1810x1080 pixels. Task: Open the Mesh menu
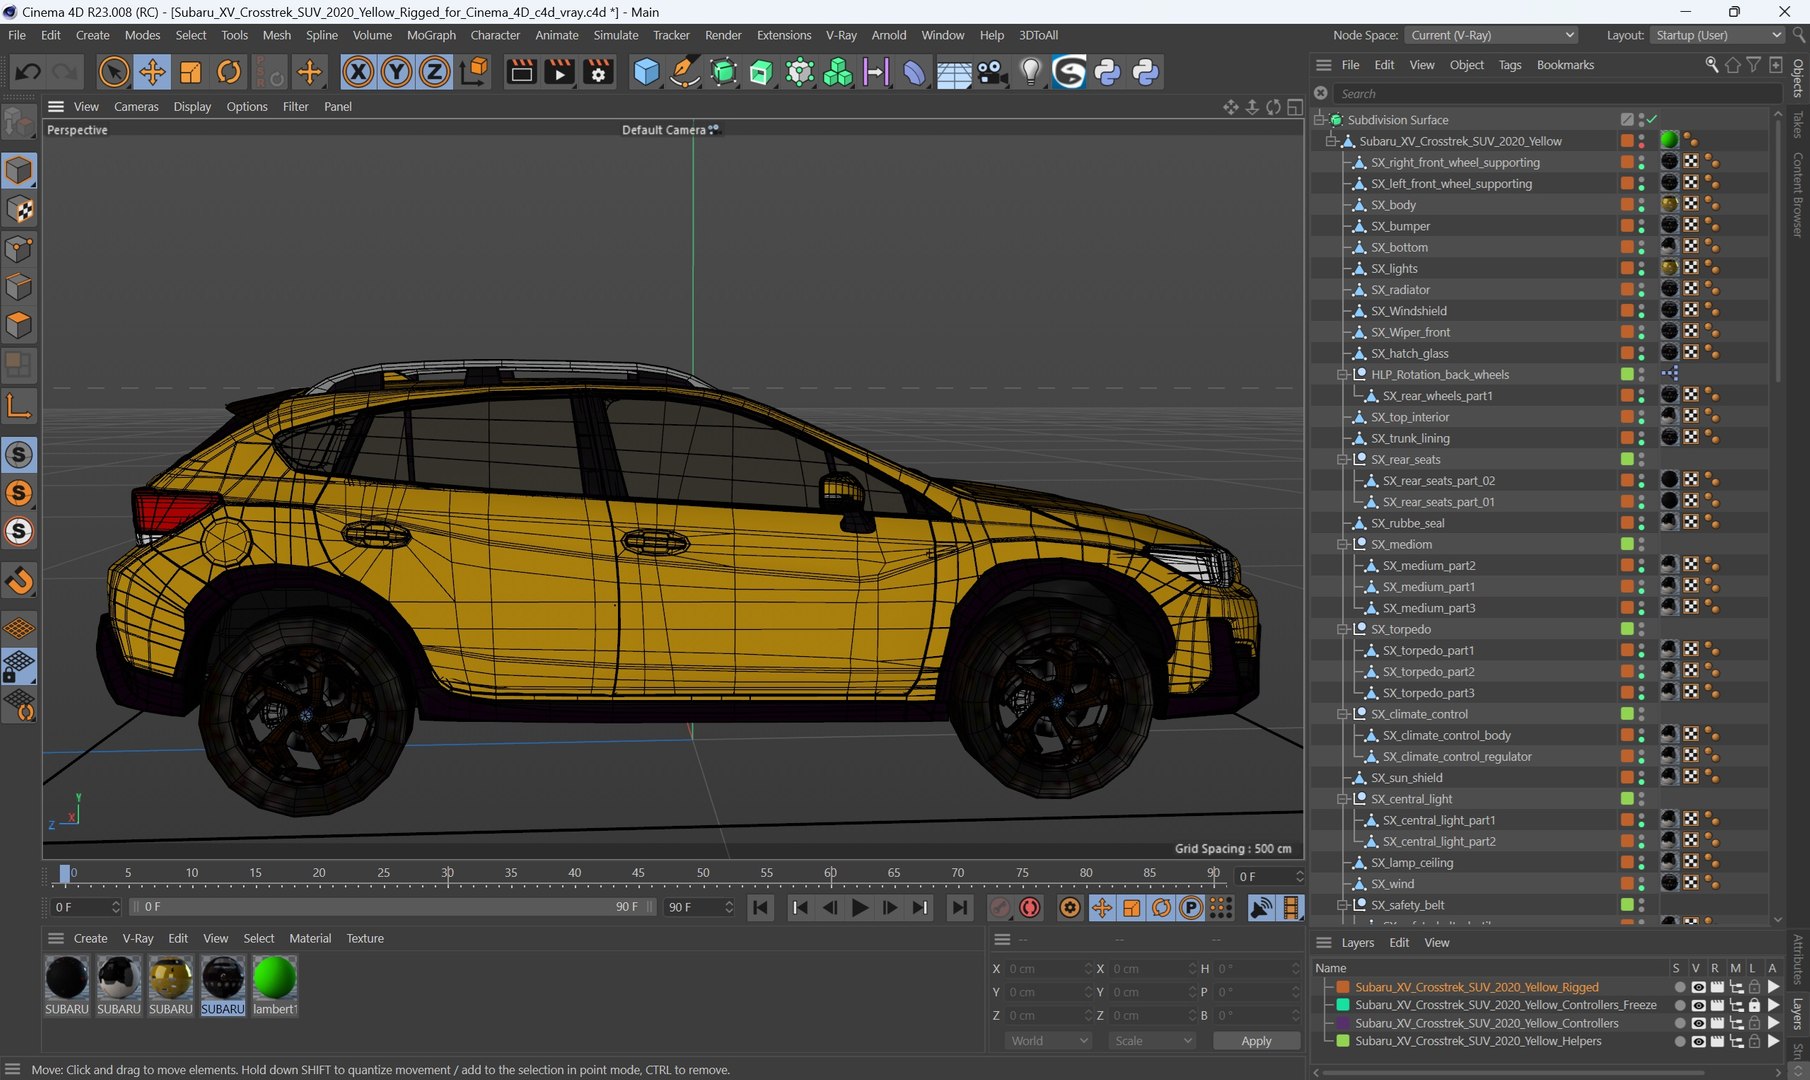pyautogui.click(x=277, y=35)
